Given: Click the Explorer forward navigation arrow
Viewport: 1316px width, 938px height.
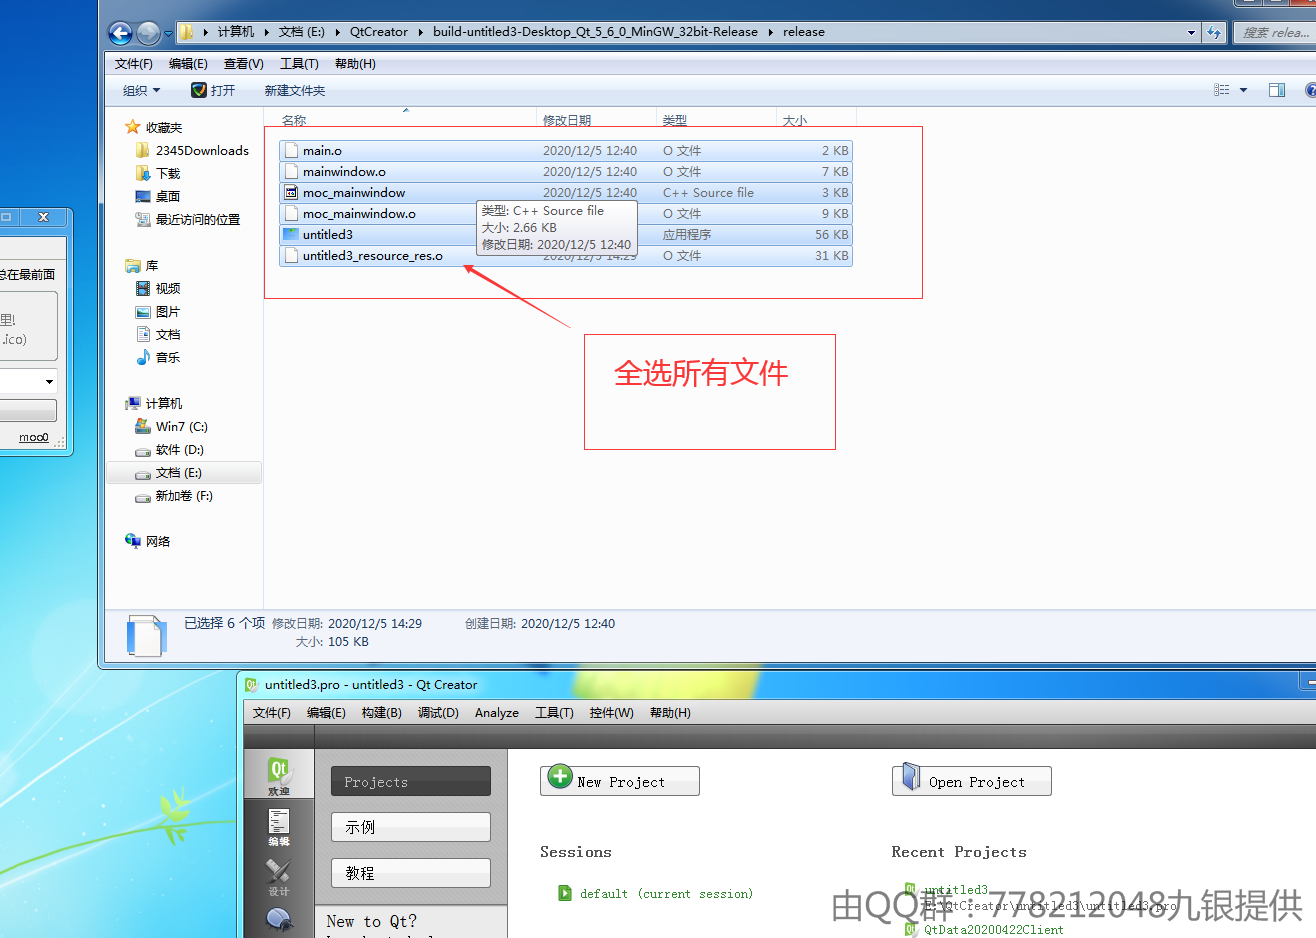Looking at the screenshot, I should click(x=148, y=33).
